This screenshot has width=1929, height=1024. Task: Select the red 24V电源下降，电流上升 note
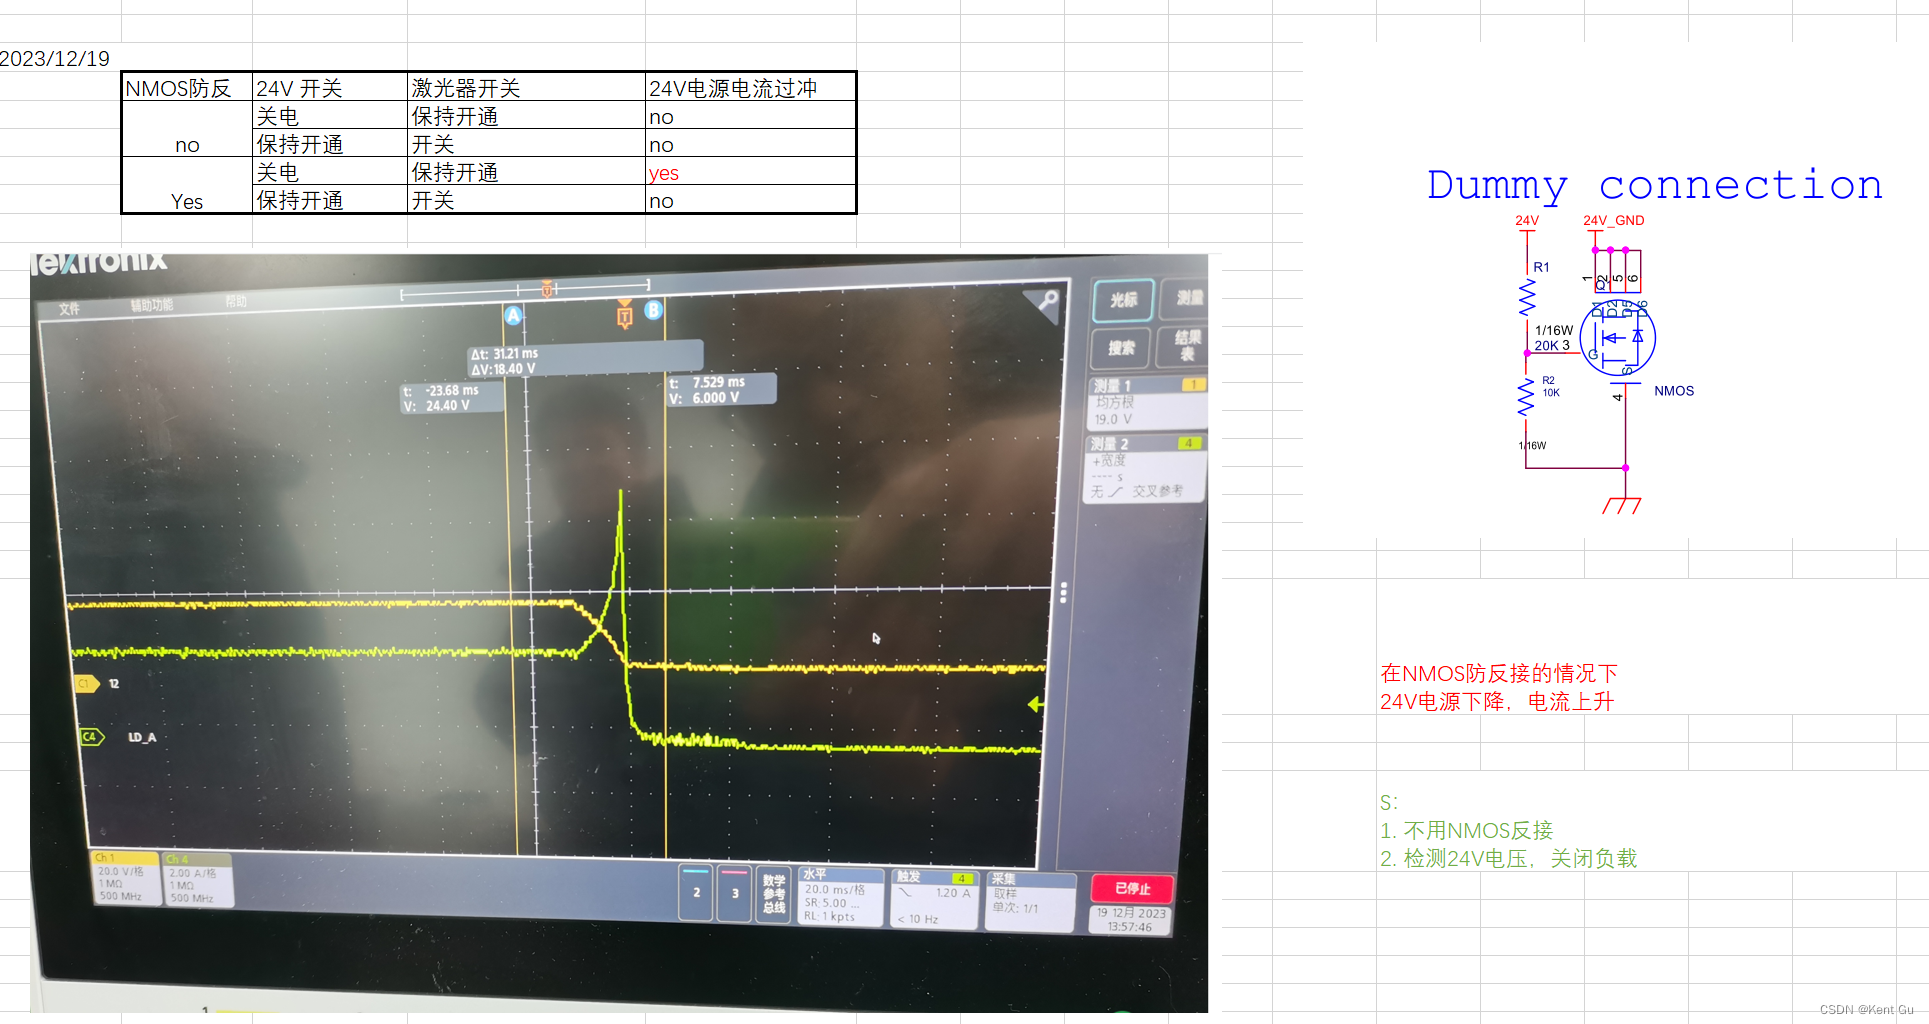(x=1497, y=701)
